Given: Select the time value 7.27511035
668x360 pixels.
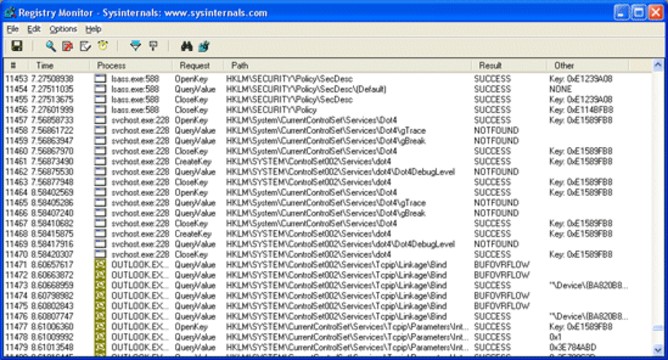Looking at the screenshot, I should point(52,89).
